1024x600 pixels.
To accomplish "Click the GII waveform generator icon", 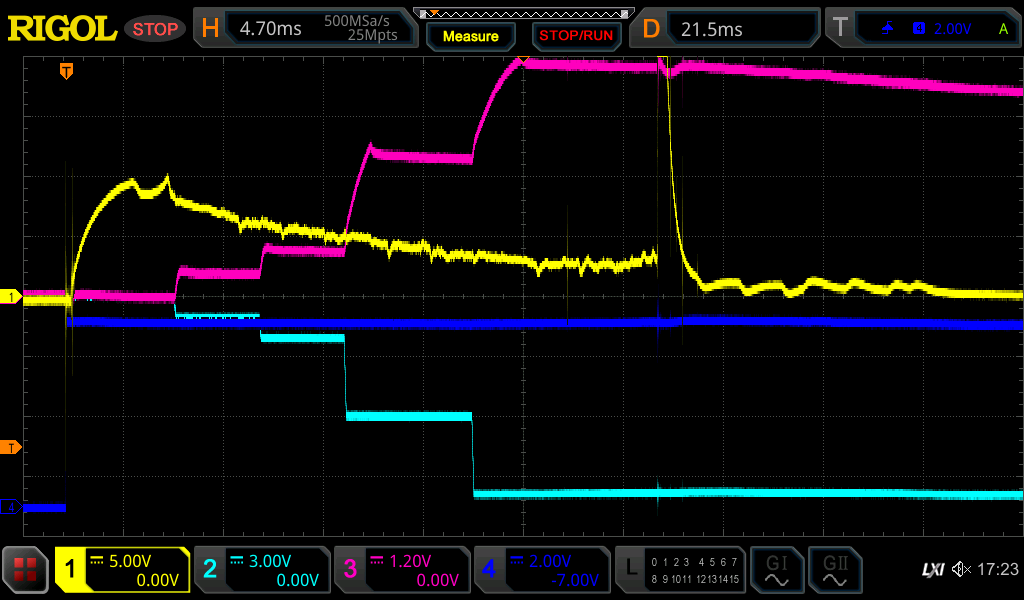I will pyautogui.click(x=834, y=570).
